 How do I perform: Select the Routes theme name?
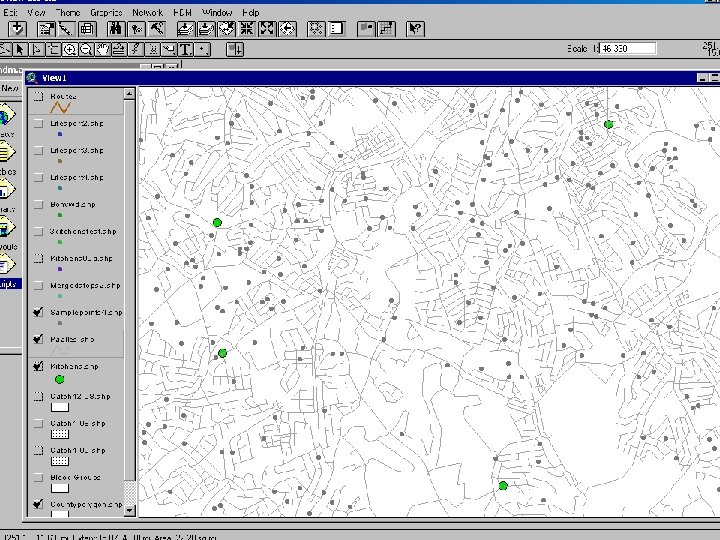pos(63,96)
